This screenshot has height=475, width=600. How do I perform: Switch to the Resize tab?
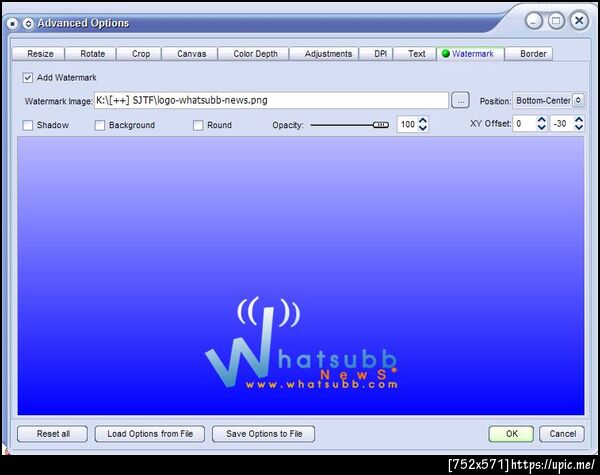(40, 54)
